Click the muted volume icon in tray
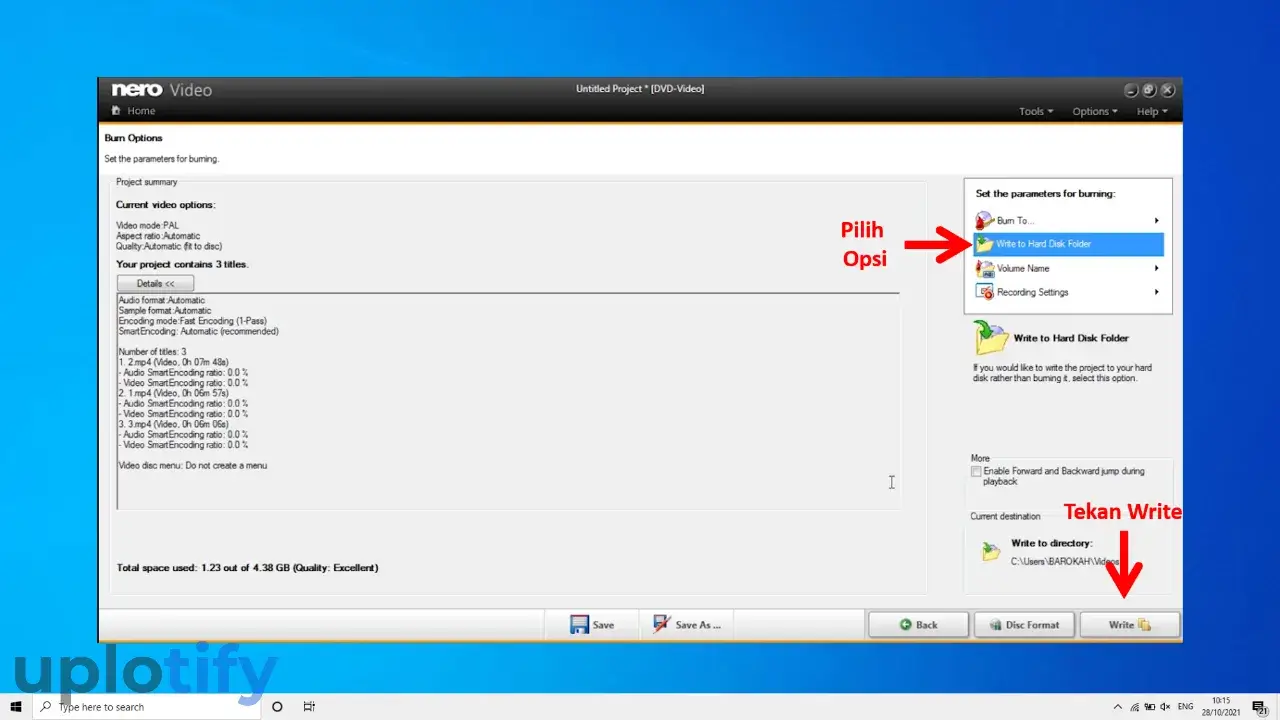 pyautogui.click(x=1165, y=707)
